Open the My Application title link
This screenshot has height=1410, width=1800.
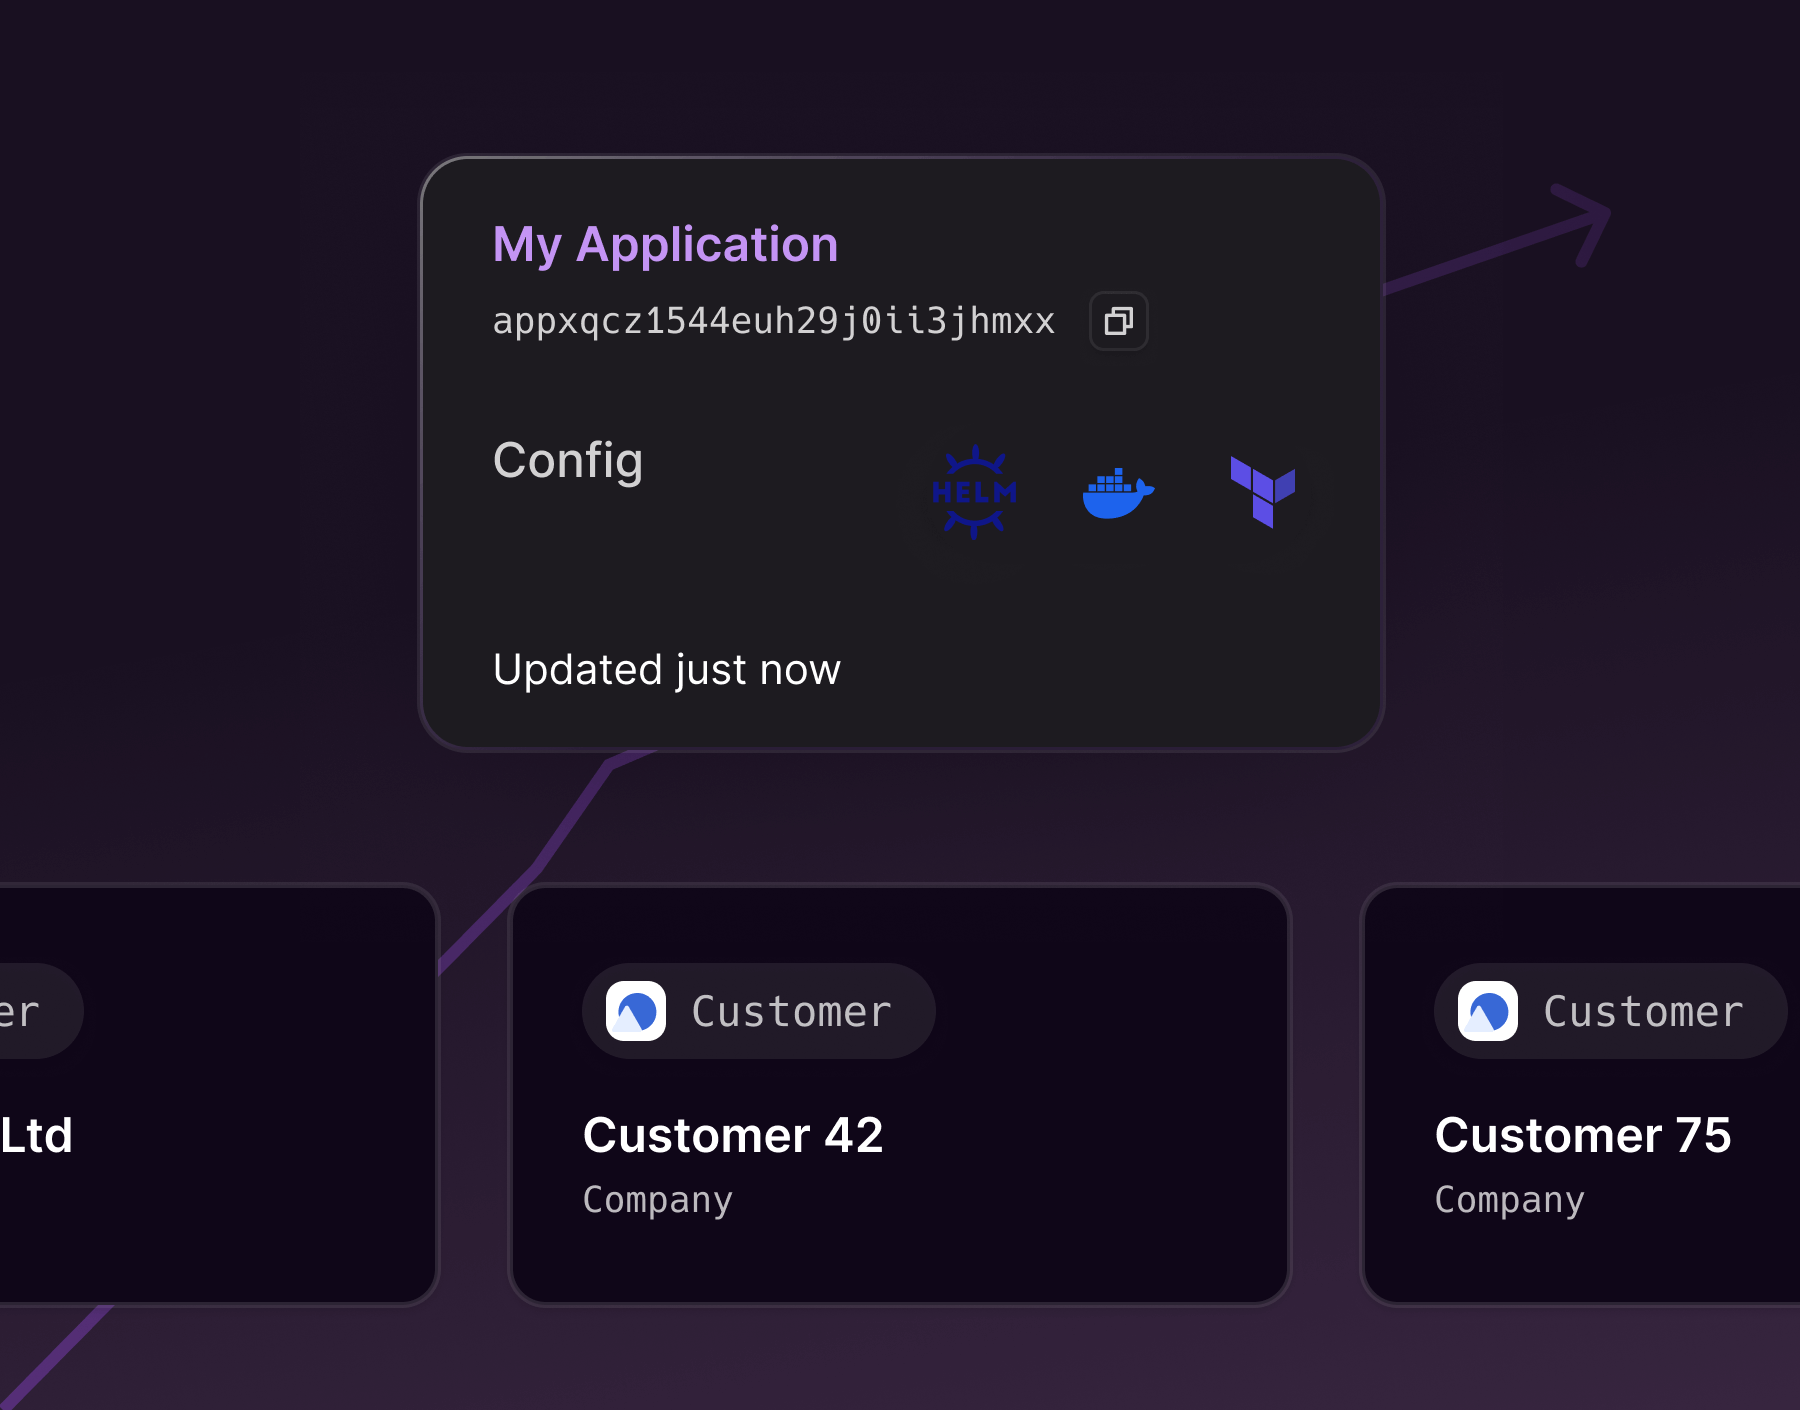[665, 245]
